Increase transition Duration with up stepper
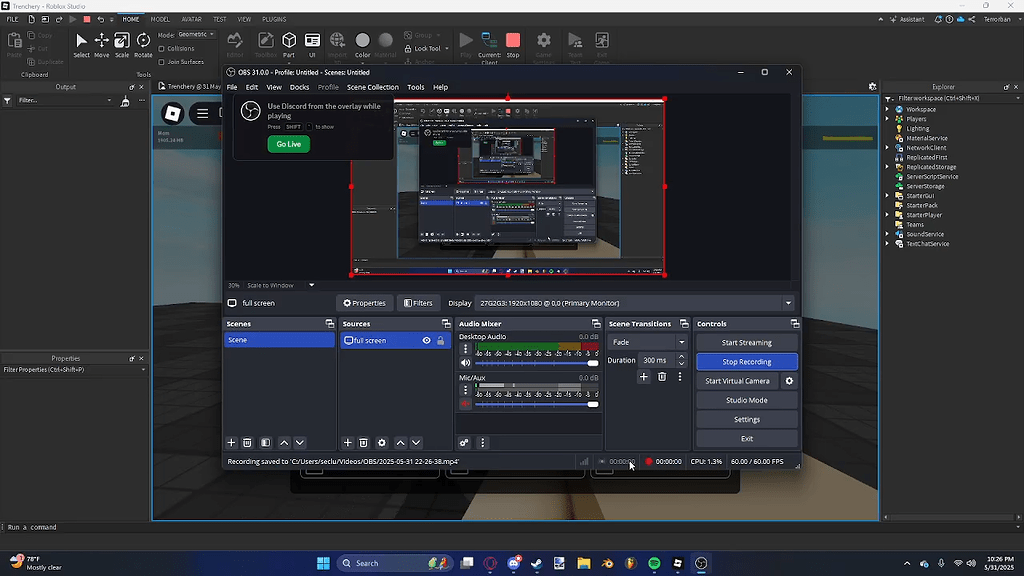The image size is (1024, 576). (x=681, y=357)
